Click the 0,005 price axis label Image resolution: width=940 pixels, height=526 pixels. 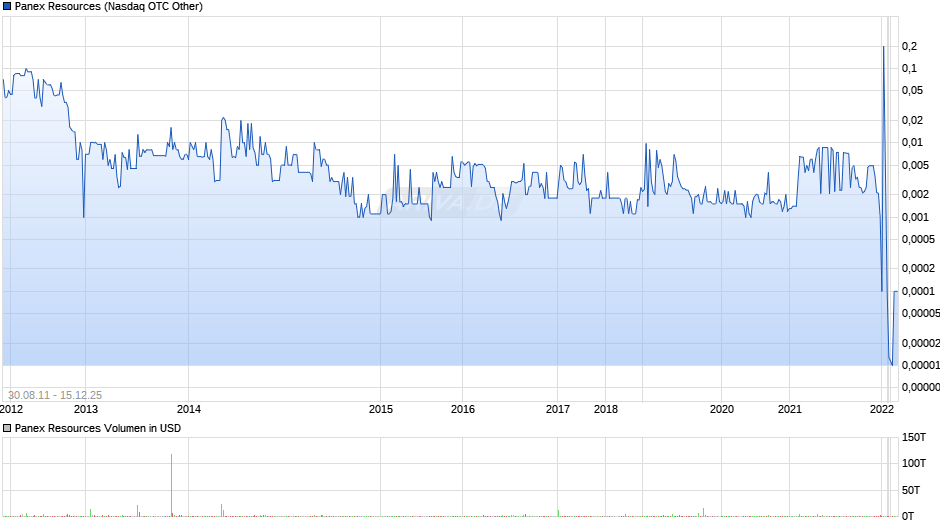pyautogui.click(x=915, y=165)
